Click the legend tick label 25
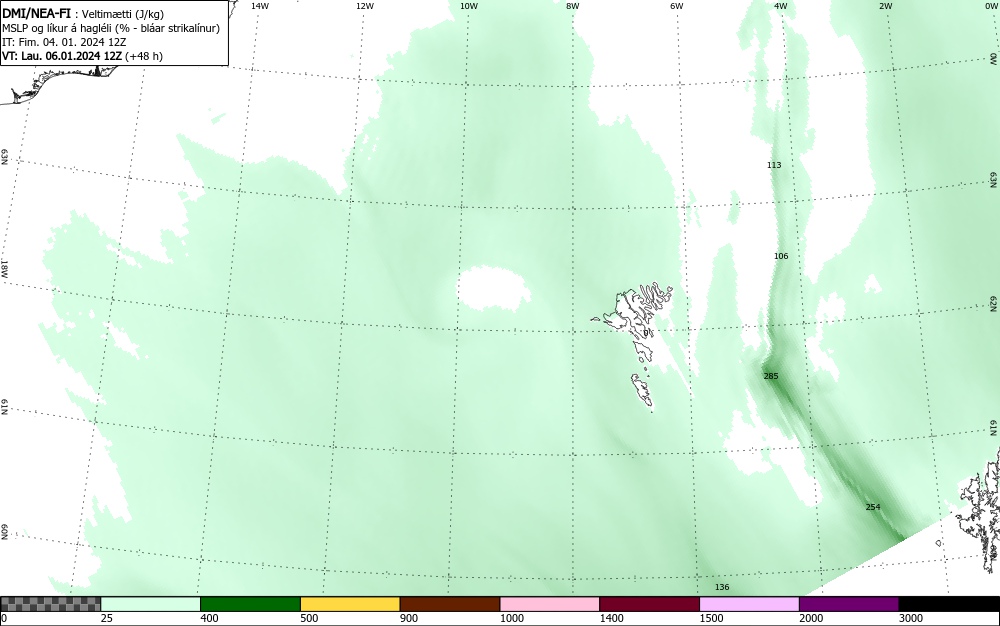The image size is (1000, 626). [107, 618]
